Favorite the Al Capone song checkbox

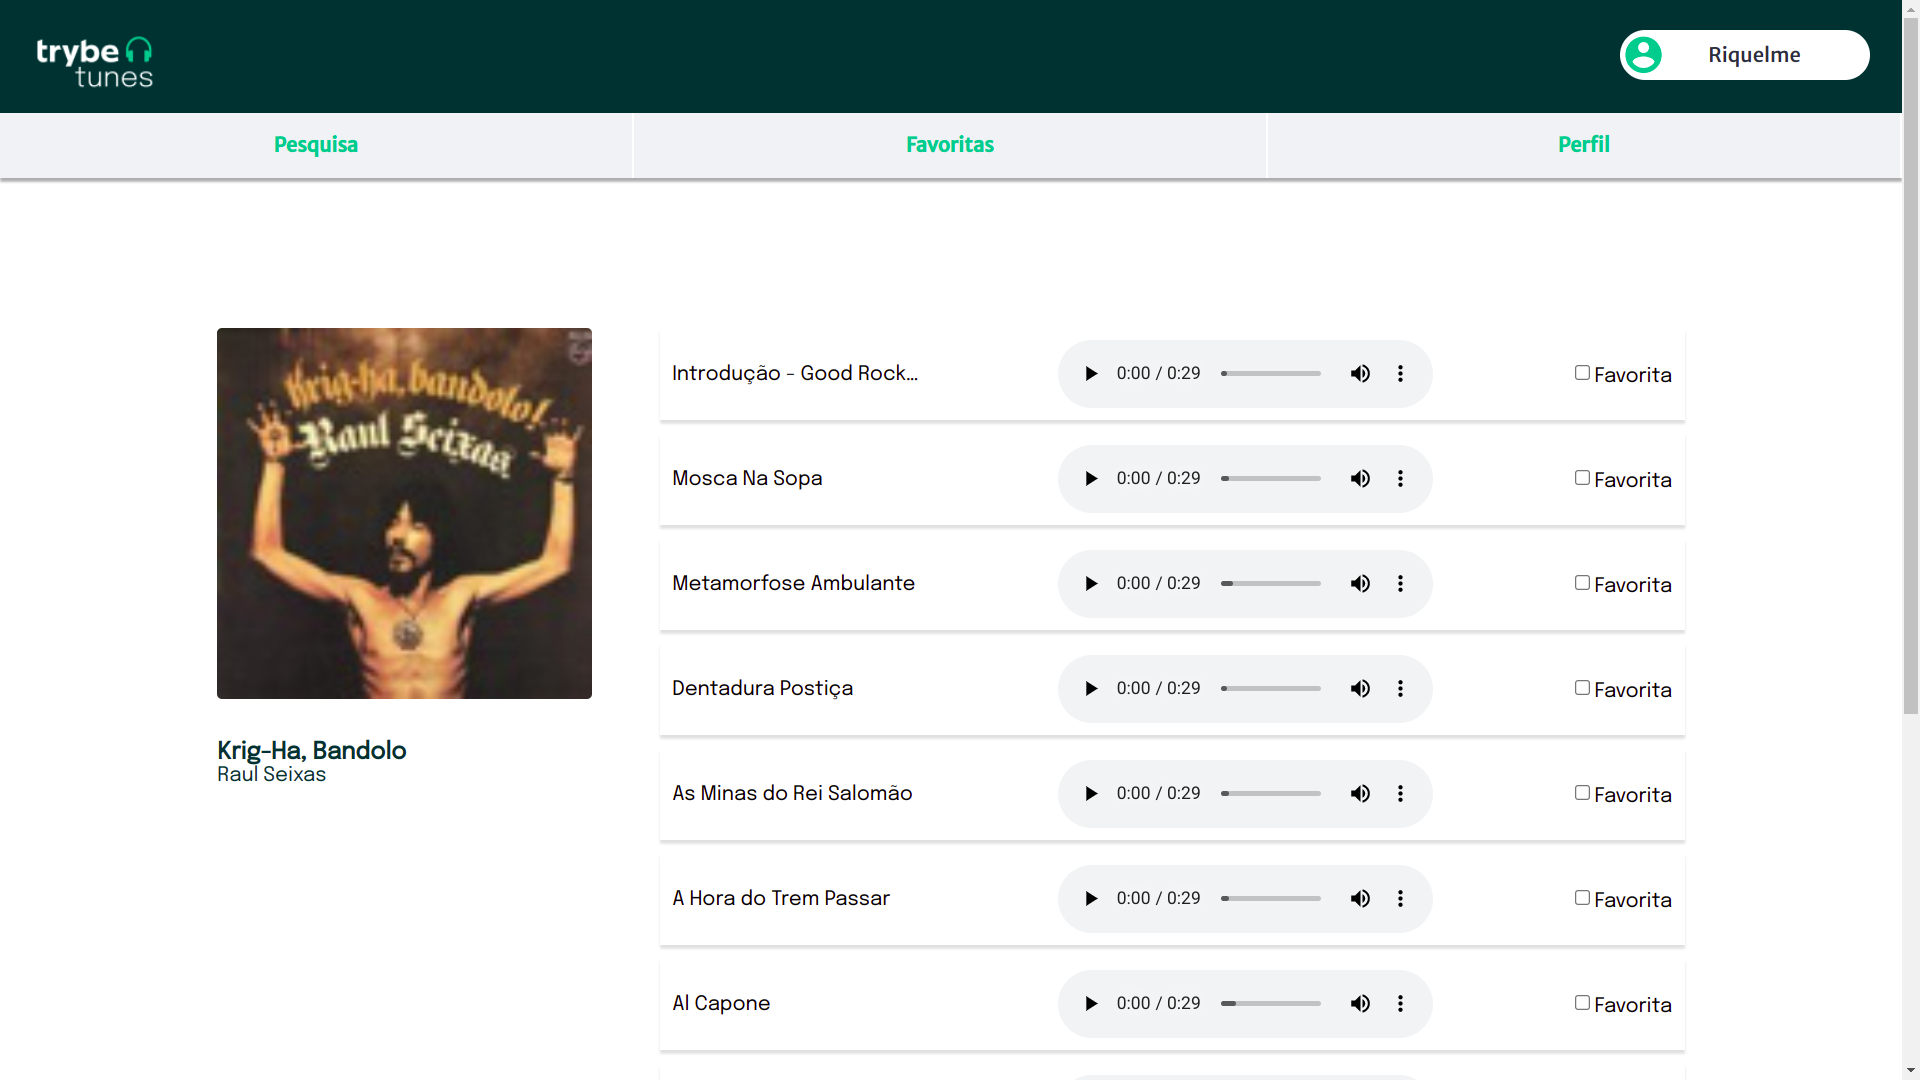click(1582, 1003)
